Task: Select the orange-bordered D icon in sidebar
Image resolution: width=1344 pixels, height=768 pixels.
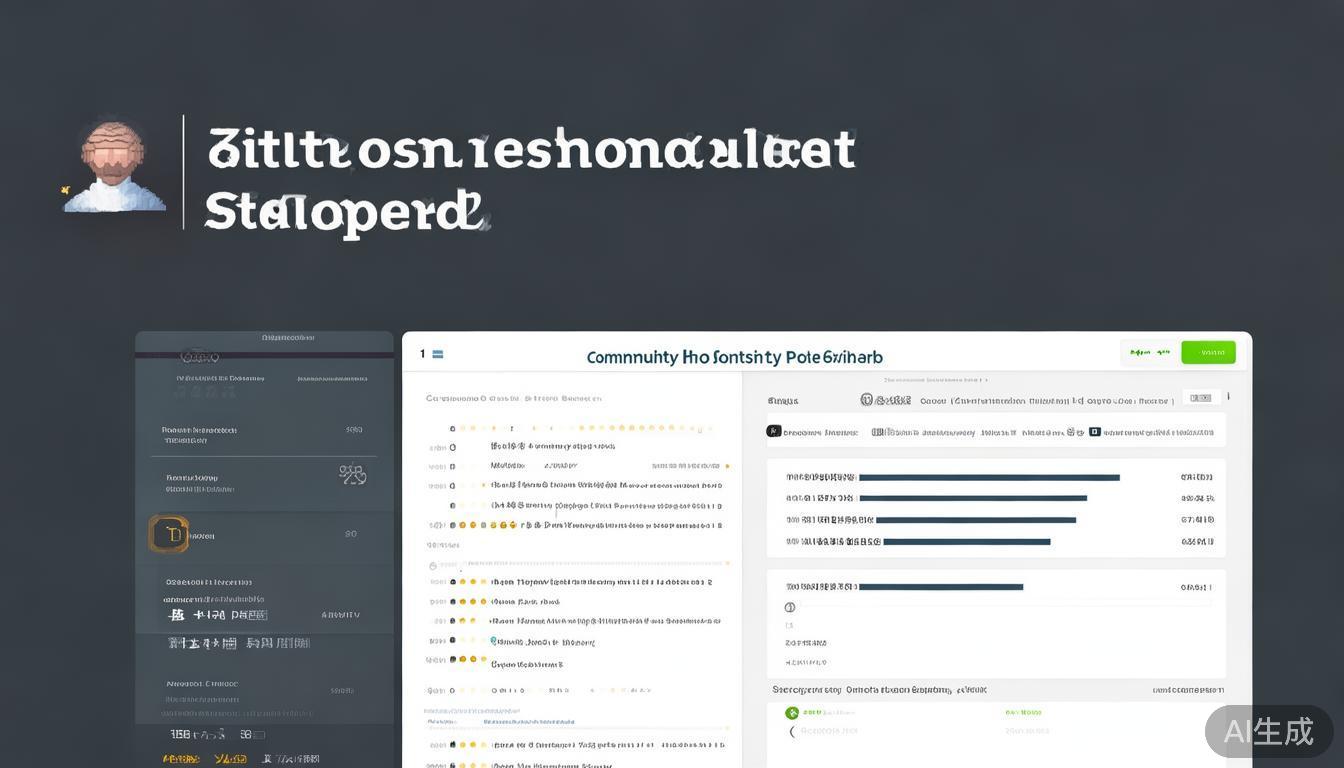Action: point(169,535)
